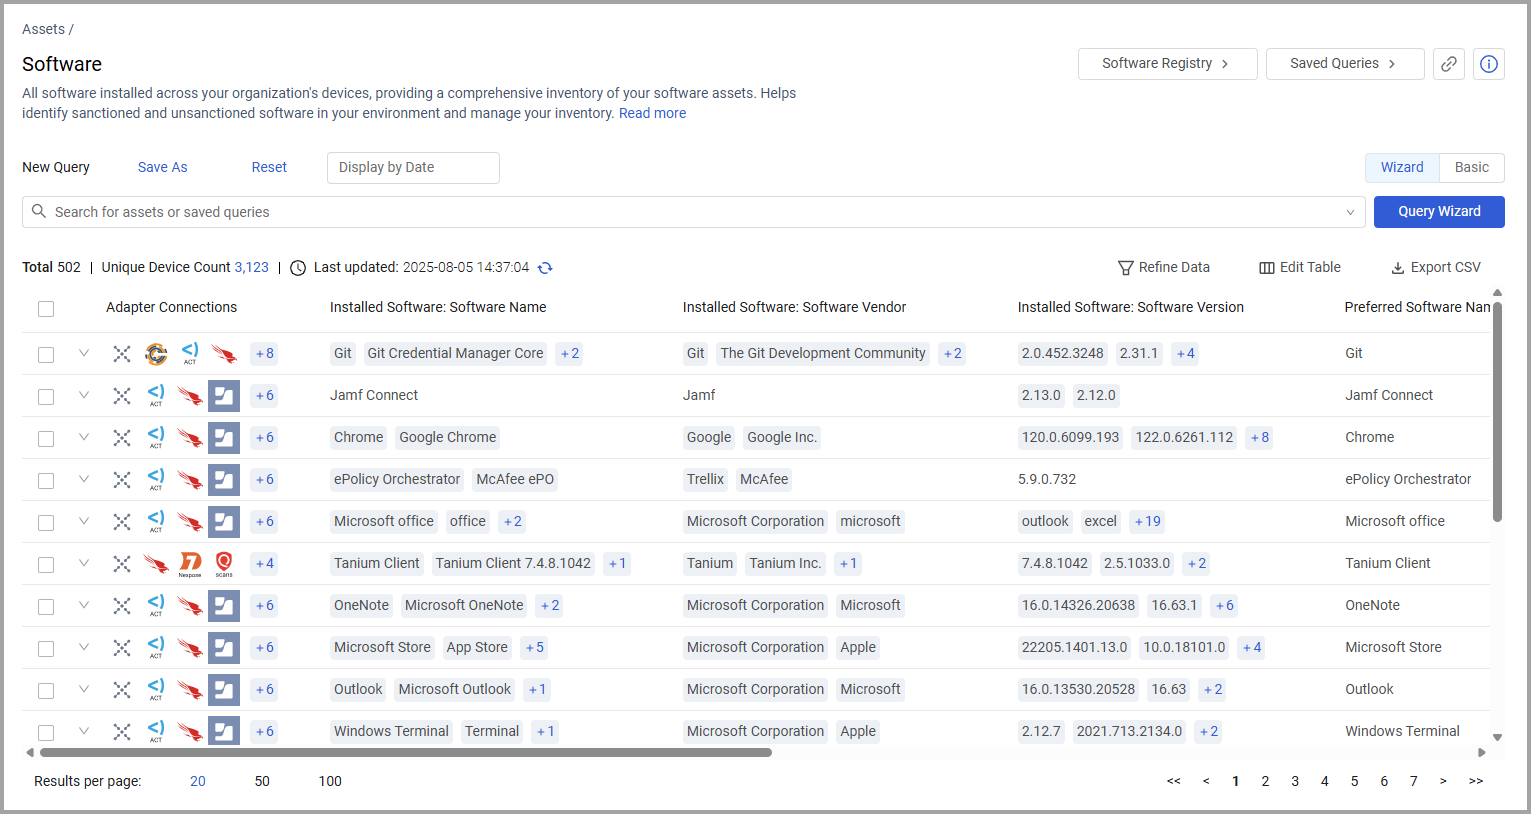Click the ACT adapter icon in Chrome row
Image resolution: width=1531 pixels, height=814 pixels.
point(156,438)
